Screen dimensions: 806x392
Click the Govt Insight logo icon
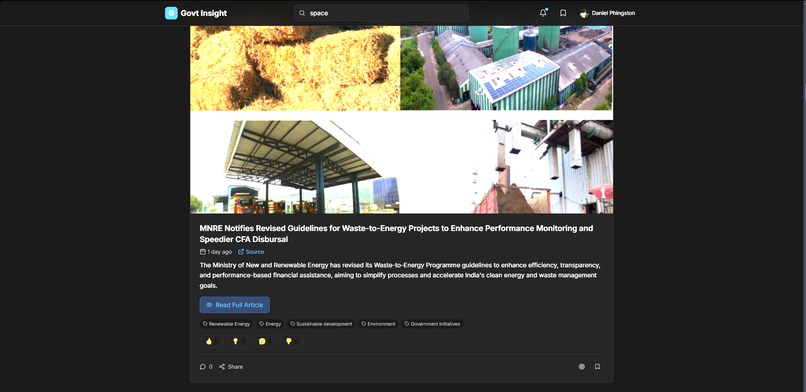(171, 13)
